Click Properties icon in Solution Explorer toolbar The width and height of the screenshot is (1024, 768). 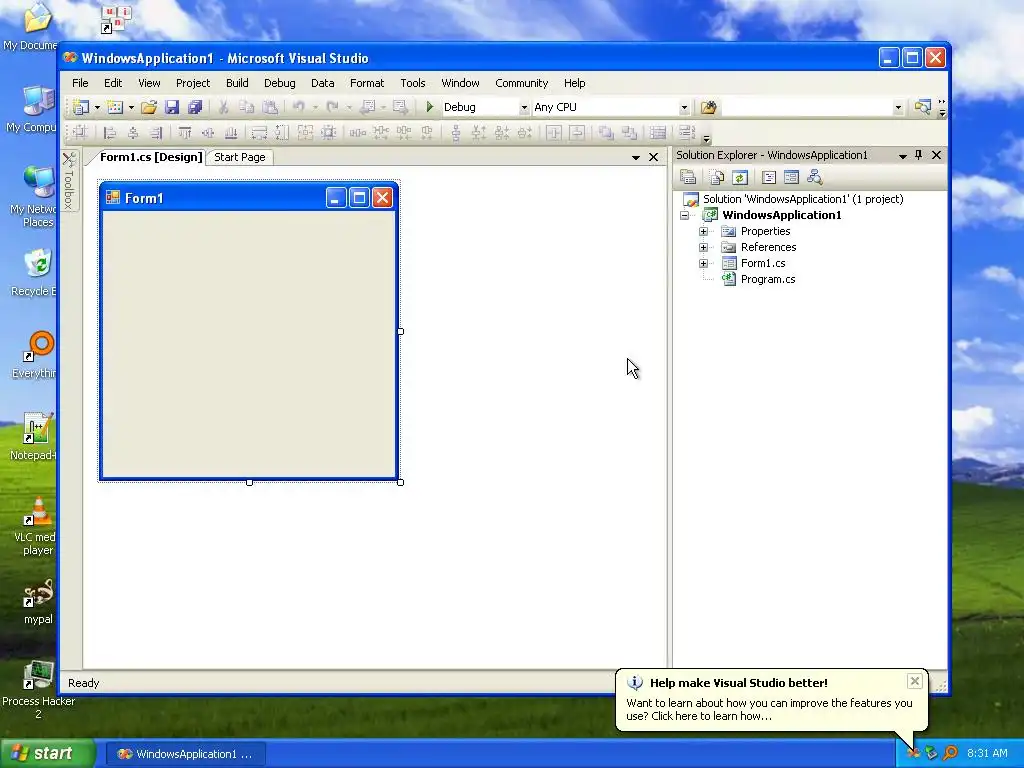pos(687,177)
